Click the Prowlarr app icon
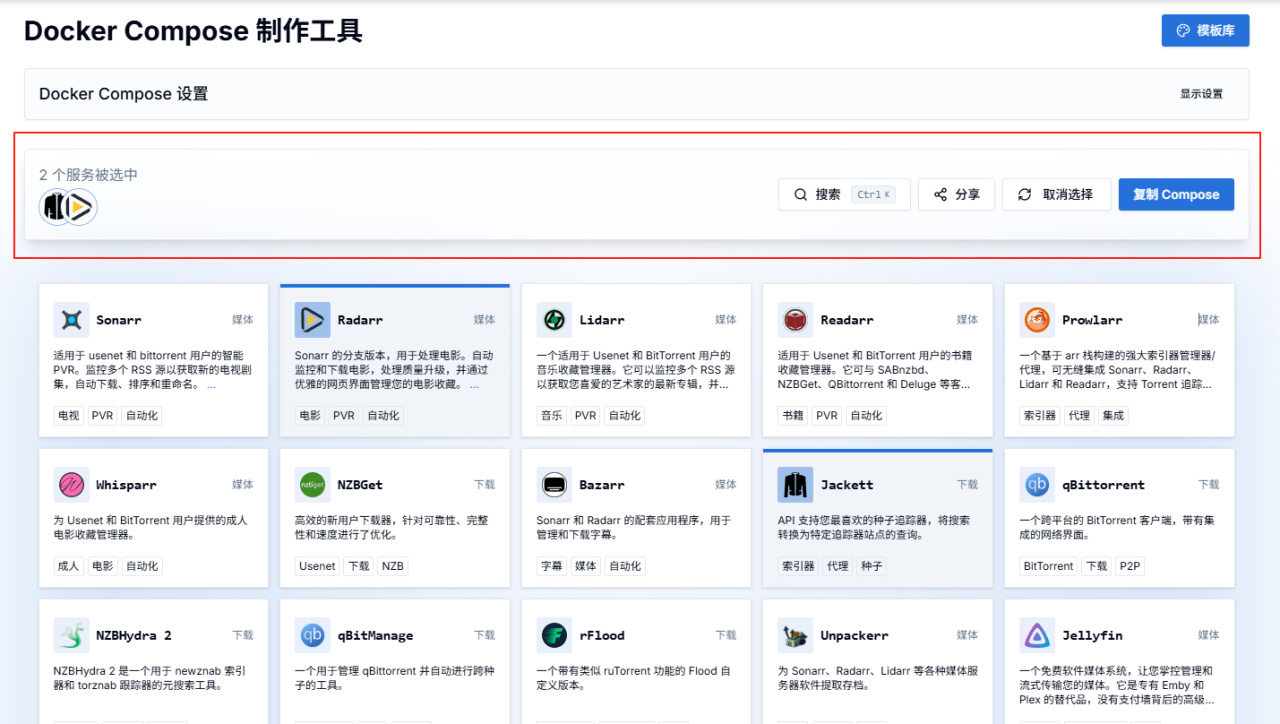This screenshot has width=1280, height=724. pos(1037,320)
